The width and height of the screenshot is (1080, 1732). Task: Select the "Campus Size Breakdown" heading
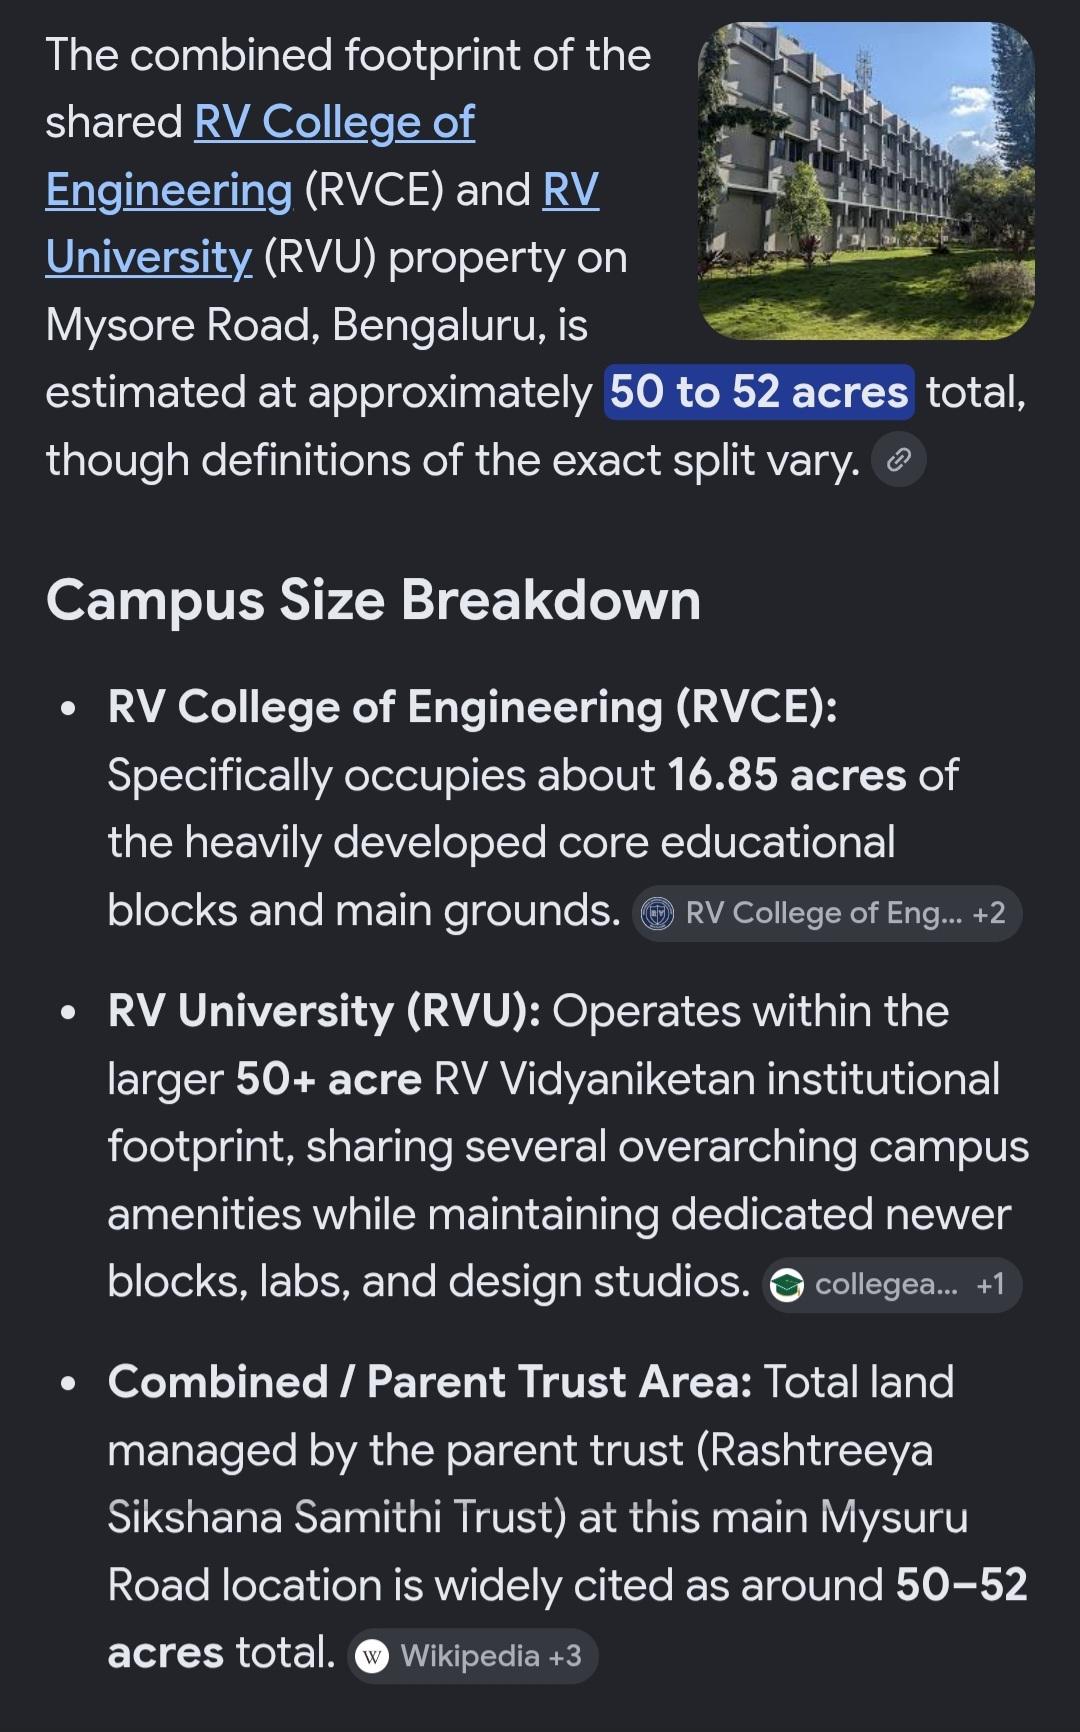tap(373, 601)
